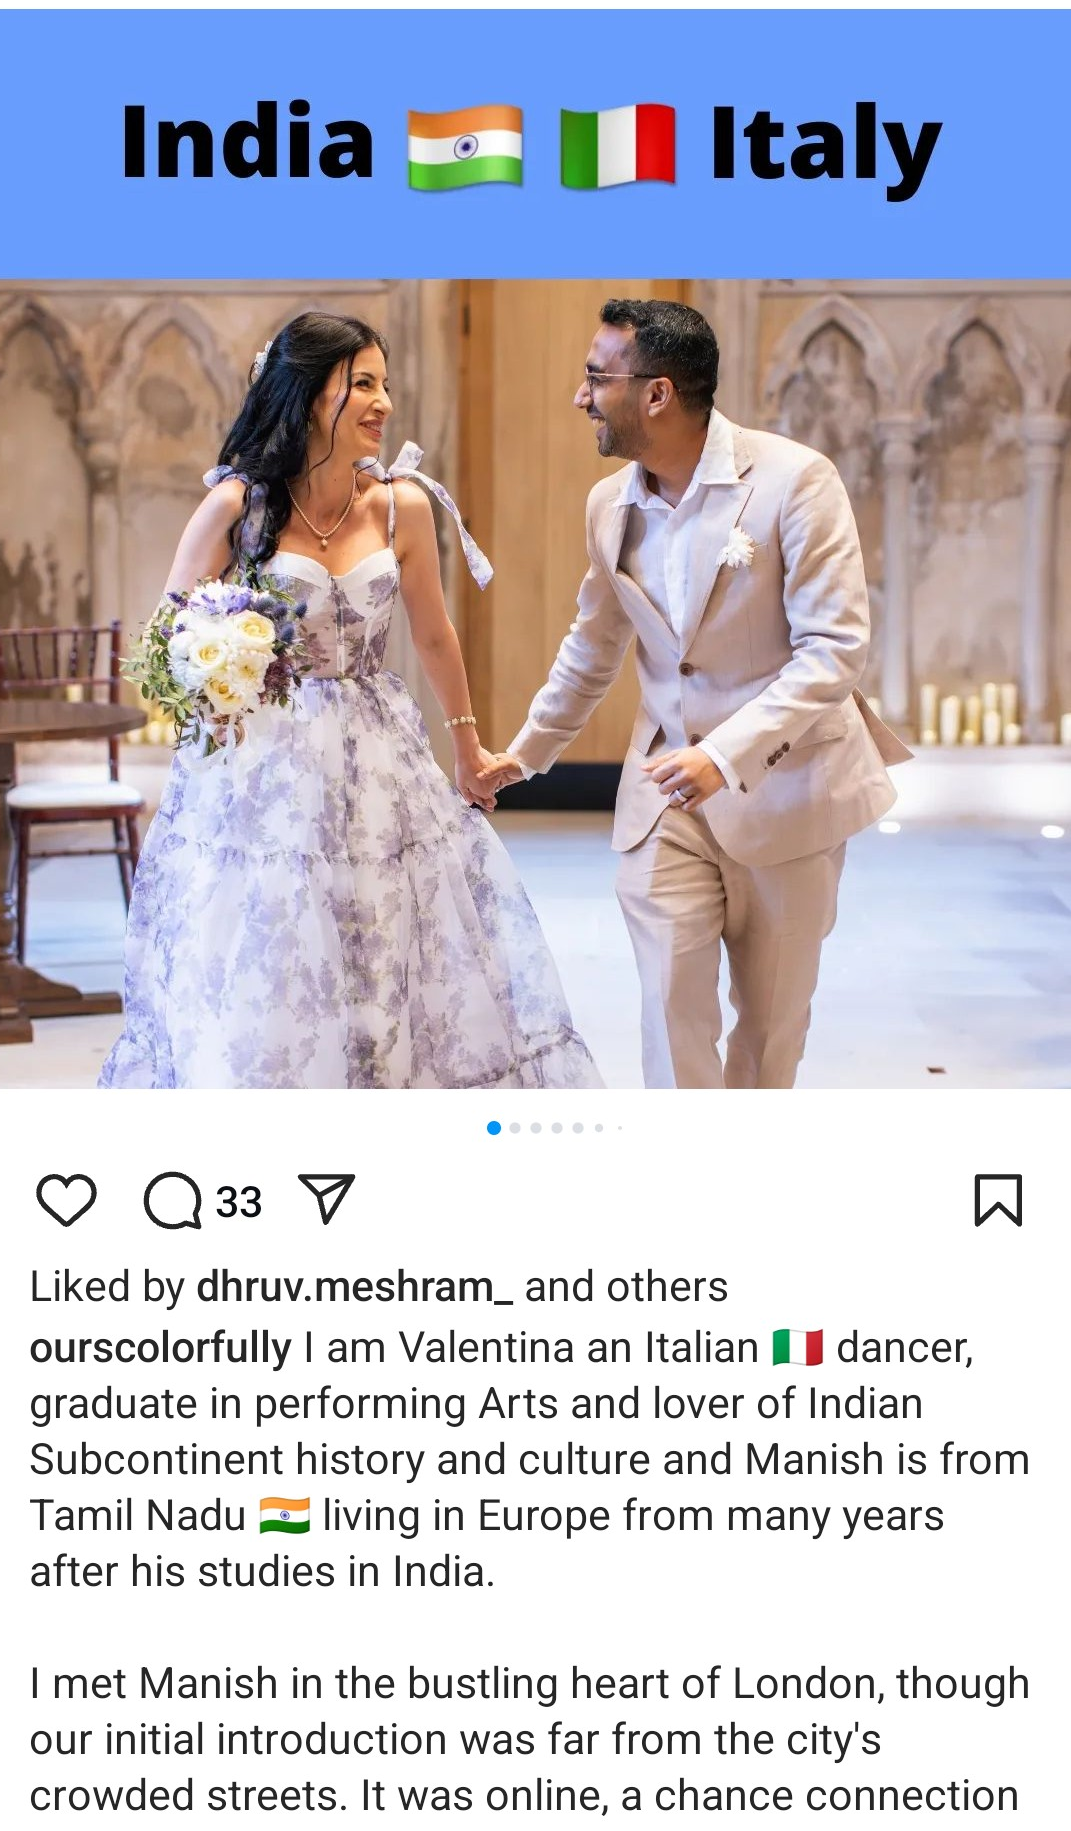Open dhruv.meshram_ profile link
This screenshot has width=1071, height=1831.
(x=355, y=1287)
